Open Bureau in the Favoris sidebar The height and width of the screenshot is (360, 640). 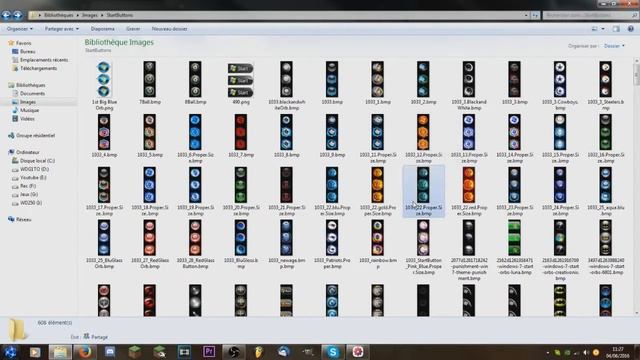pyautogui.click(x=28, y=51)
